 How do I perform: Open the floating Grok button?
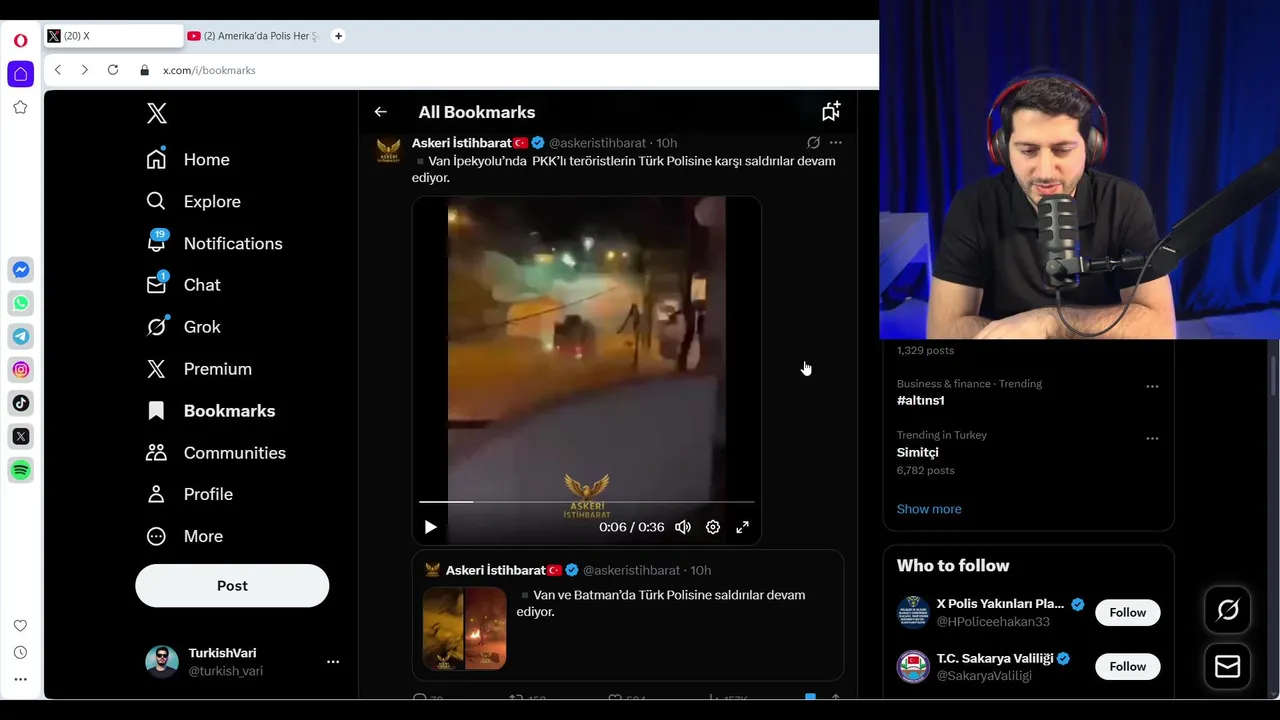[1228, 610]
